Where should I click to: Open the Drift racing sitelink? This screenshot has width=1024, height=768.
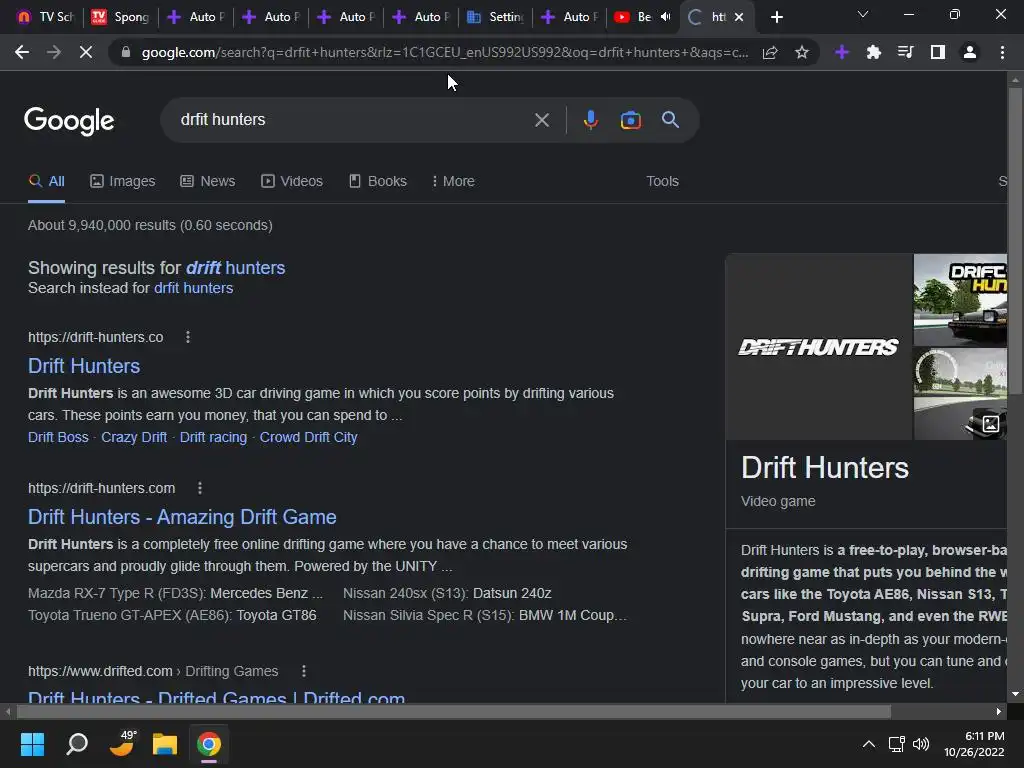coord(213,437)
